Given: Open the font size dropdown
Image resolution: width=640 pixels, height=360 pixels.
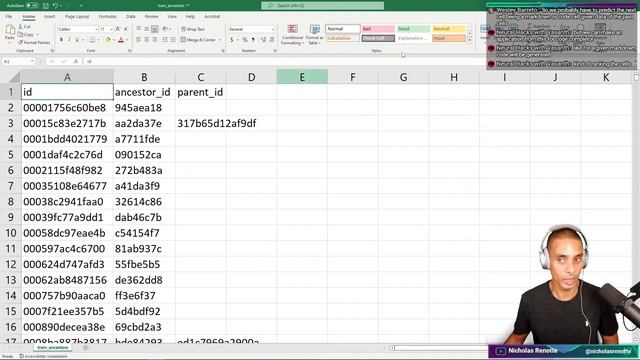Looking at the screenshot, I should [111, 29].
